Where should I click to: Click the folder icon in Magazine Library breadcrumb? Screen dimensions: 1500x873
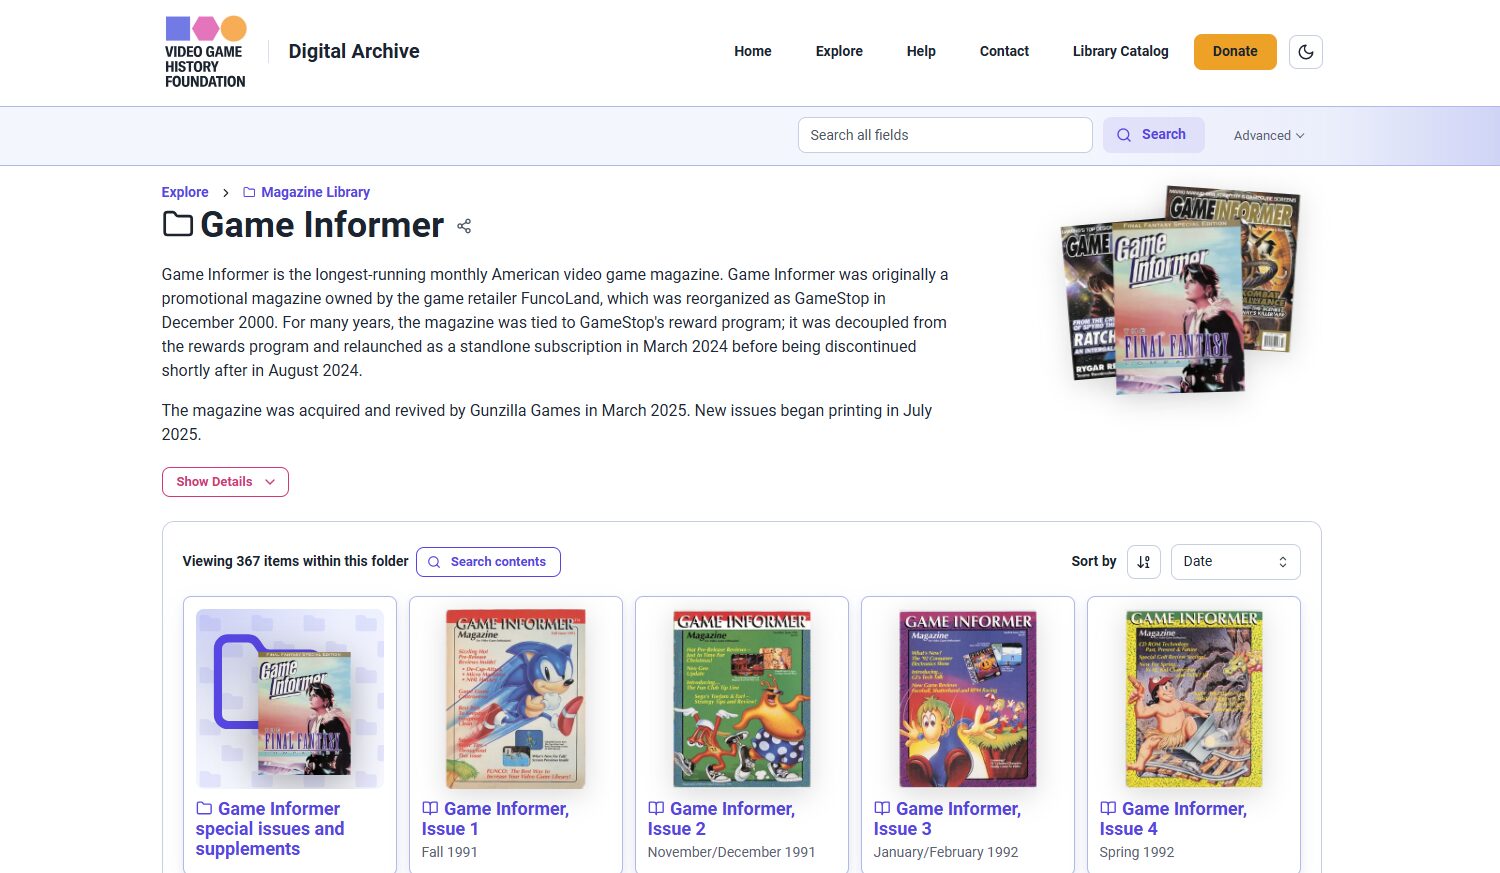click(248, 192)
